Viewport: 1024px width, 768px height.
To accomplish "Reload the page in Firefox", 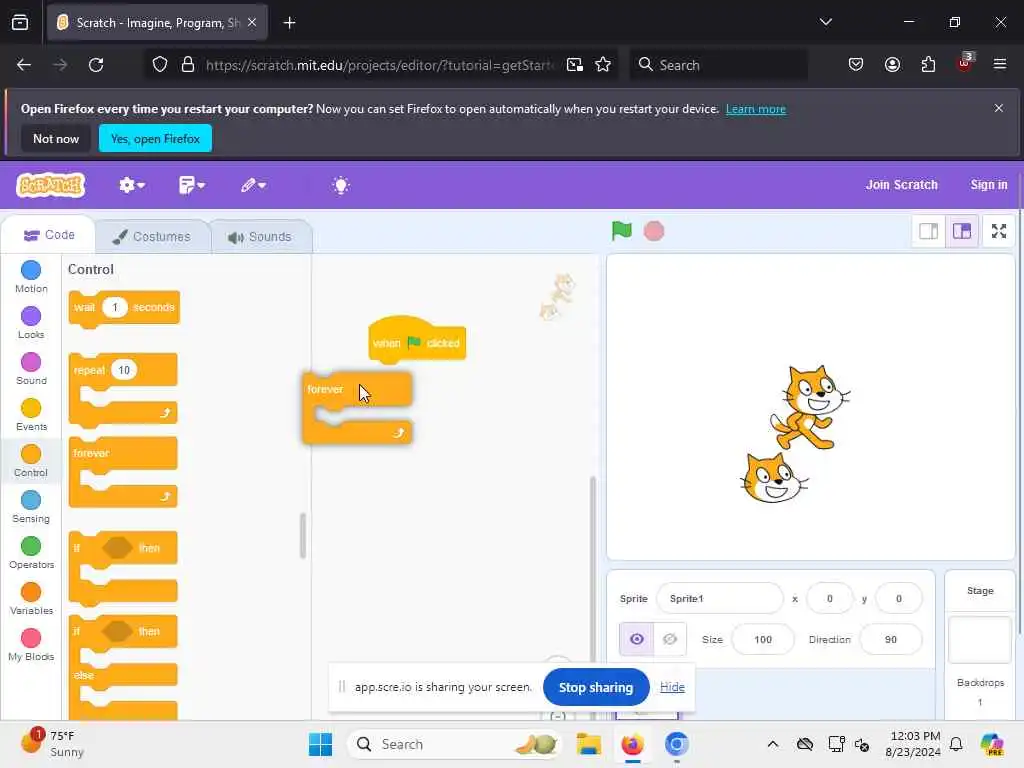I will click(x=96, y=65).
